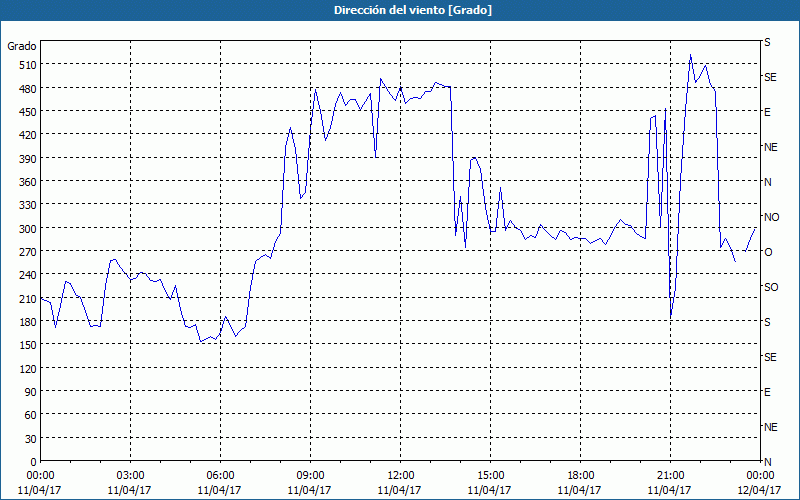Viewport: 800px width, 500px height.
Task: Click the 150 y-axis value
Action: 28,345
